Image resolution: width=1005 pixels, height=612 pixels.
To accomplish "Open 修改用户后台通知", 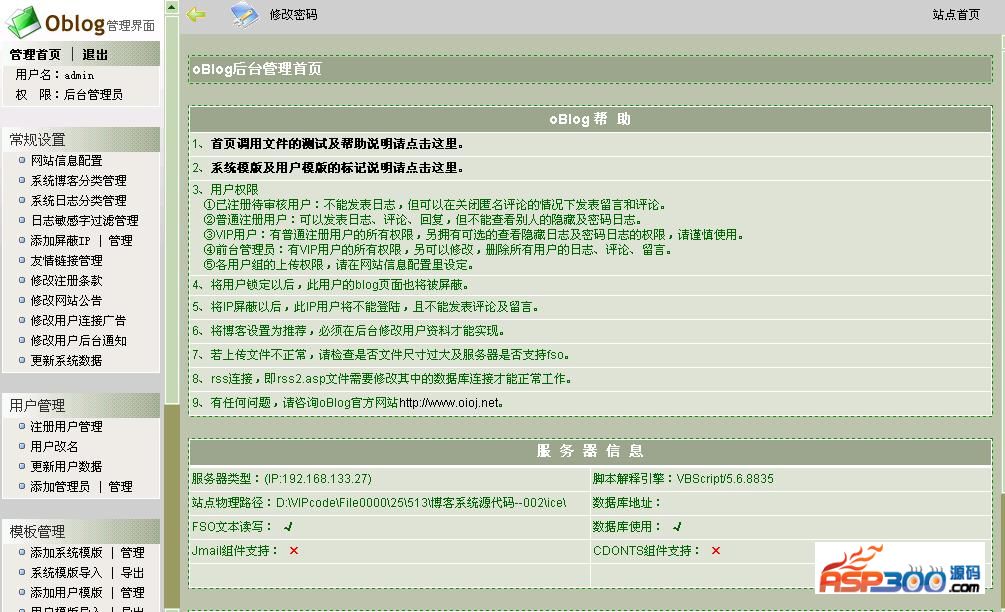I will pyautogui.click(x=78, y=340).
